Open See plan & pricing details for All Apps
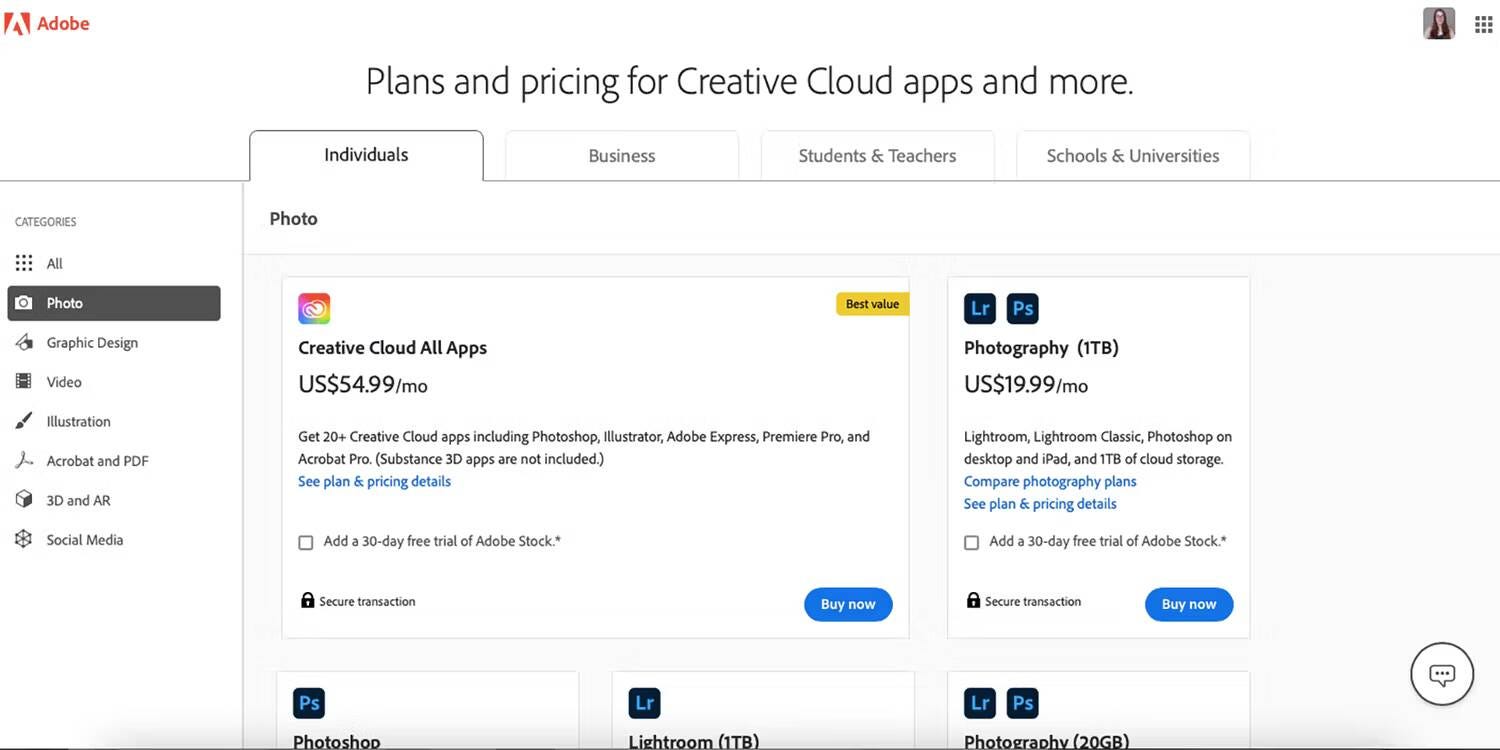This screenshot has width=1500, height=750. click(374, 481)
